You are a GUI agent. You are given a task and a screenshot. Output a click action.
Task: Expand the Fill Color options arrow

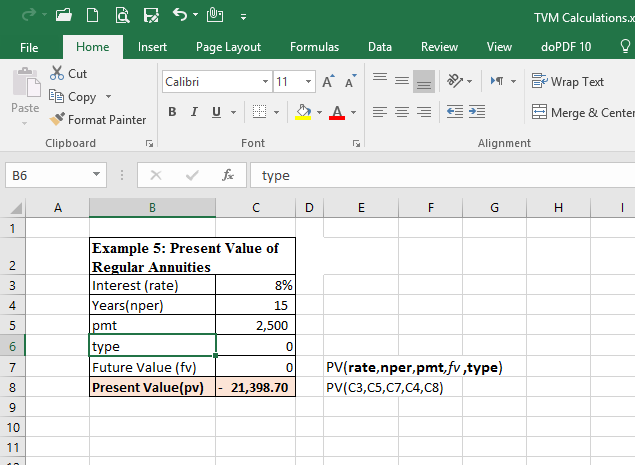(x=319, y=112)
